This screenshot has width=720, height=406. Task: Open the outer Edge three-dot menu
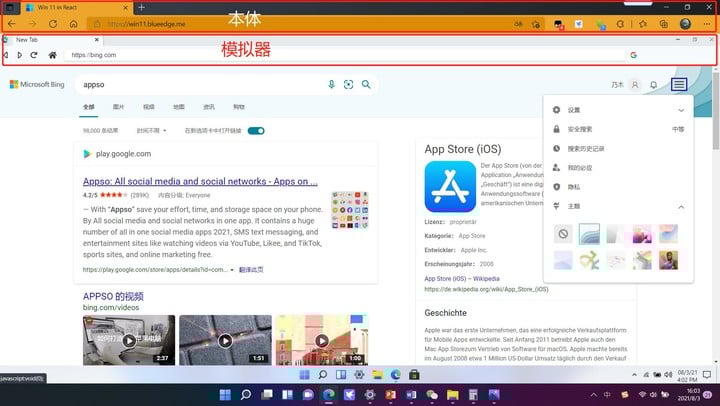(707, 24)
